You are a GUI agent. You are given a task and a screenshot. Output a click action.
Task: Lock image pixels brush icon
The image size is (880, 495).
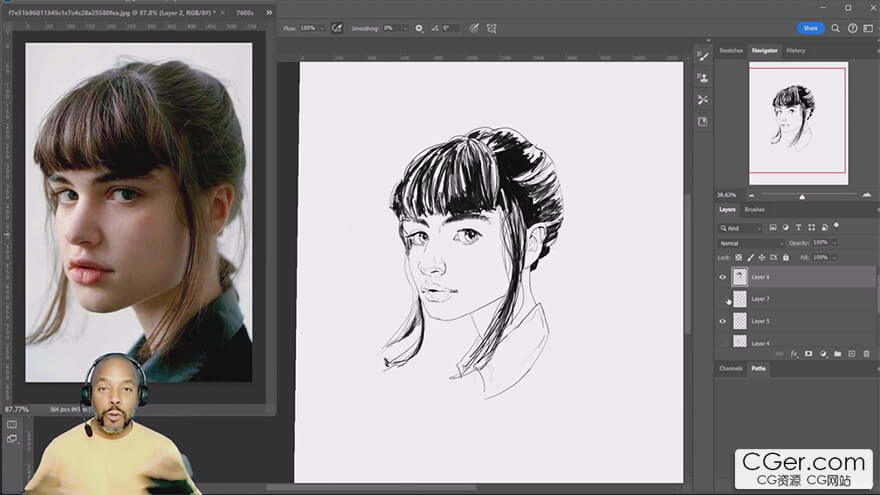tap(750, 258)
